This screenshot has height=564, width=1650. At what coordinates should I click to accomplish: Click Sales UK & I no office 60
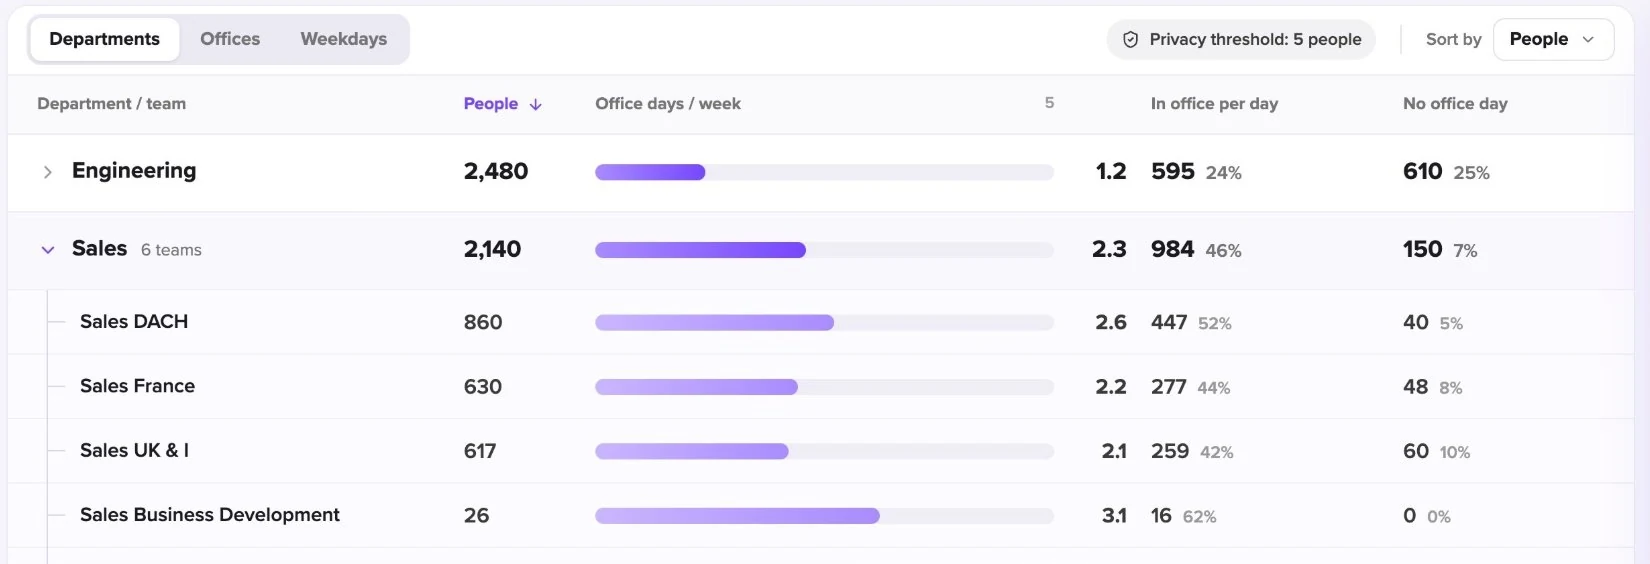(x=1415, y=451)
